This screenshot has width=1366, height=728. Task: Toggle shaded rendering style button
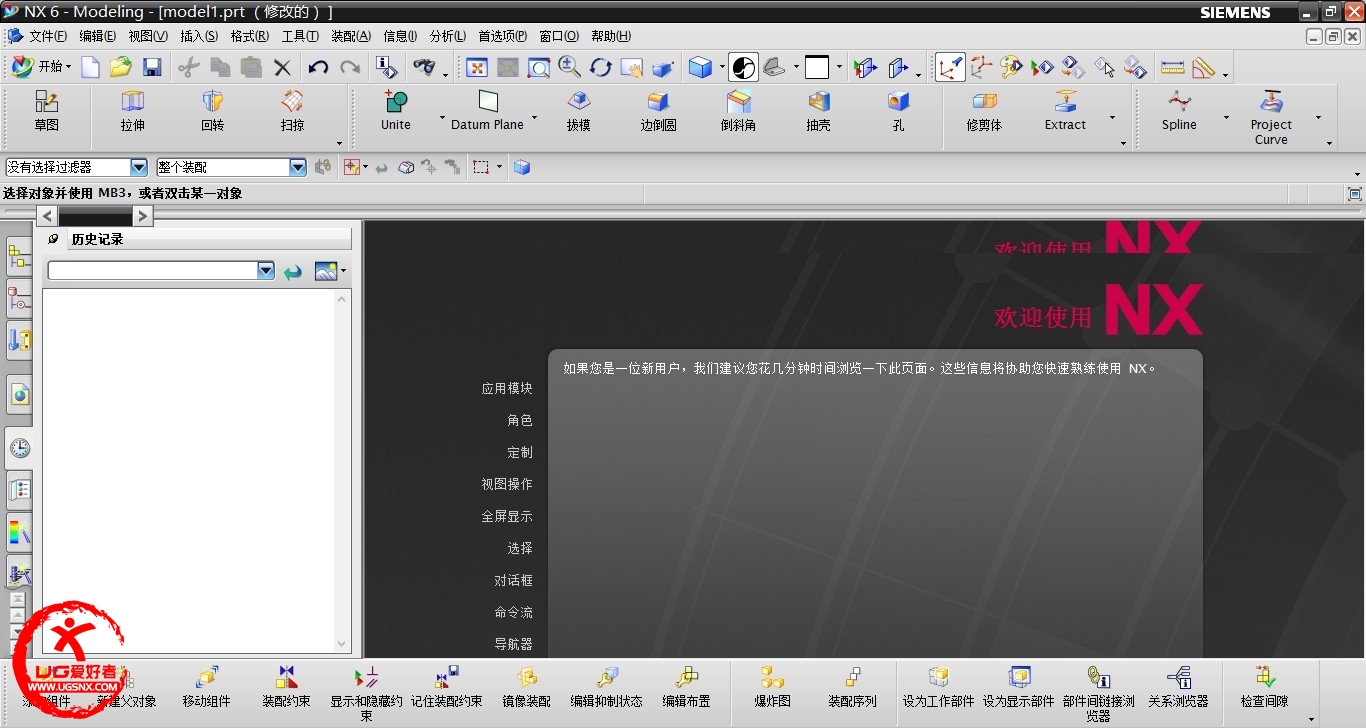click(x=743, y=67)
